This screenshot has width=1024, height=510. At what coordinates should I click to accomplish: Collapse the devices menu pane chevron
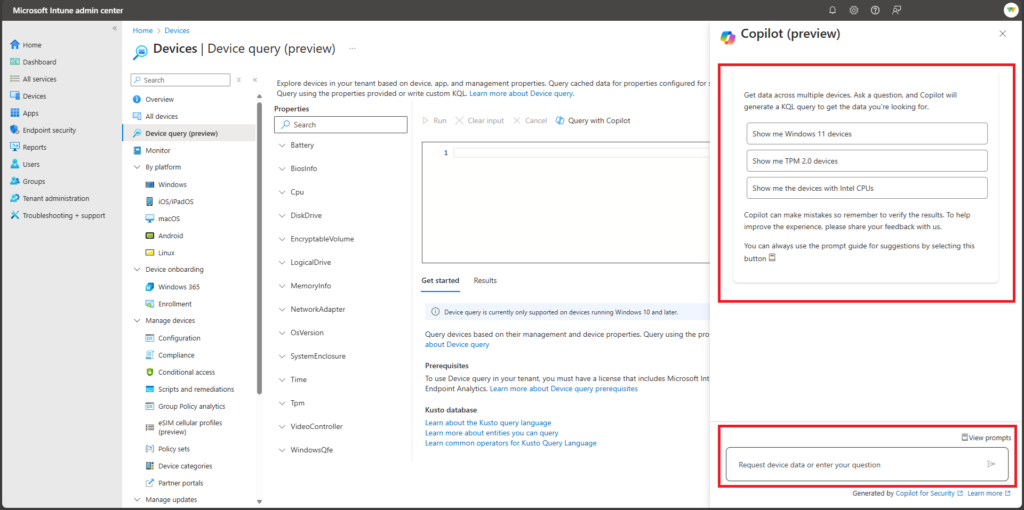pos(255,80)
